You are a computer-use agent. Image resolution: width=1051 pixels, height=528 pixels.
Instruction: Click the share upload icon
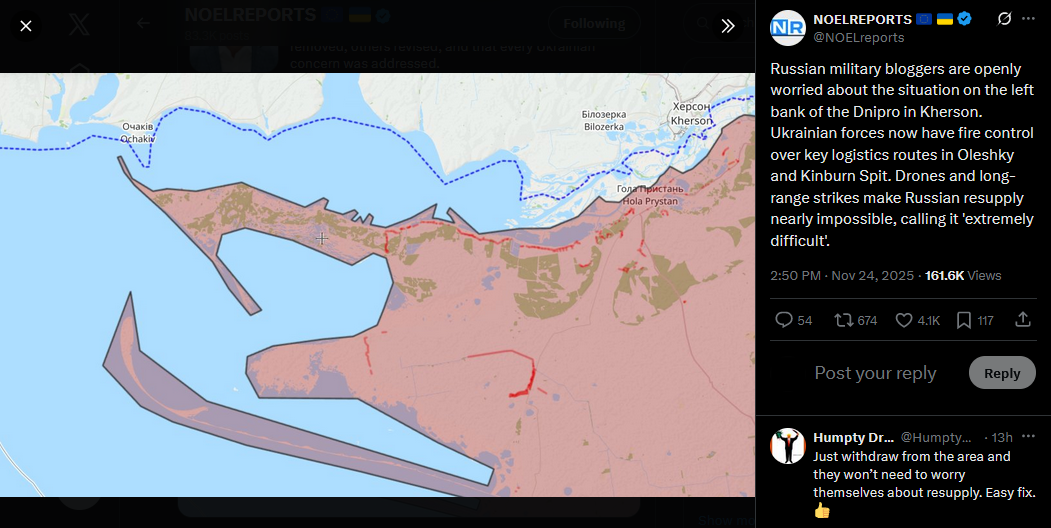pos(1023,320)
